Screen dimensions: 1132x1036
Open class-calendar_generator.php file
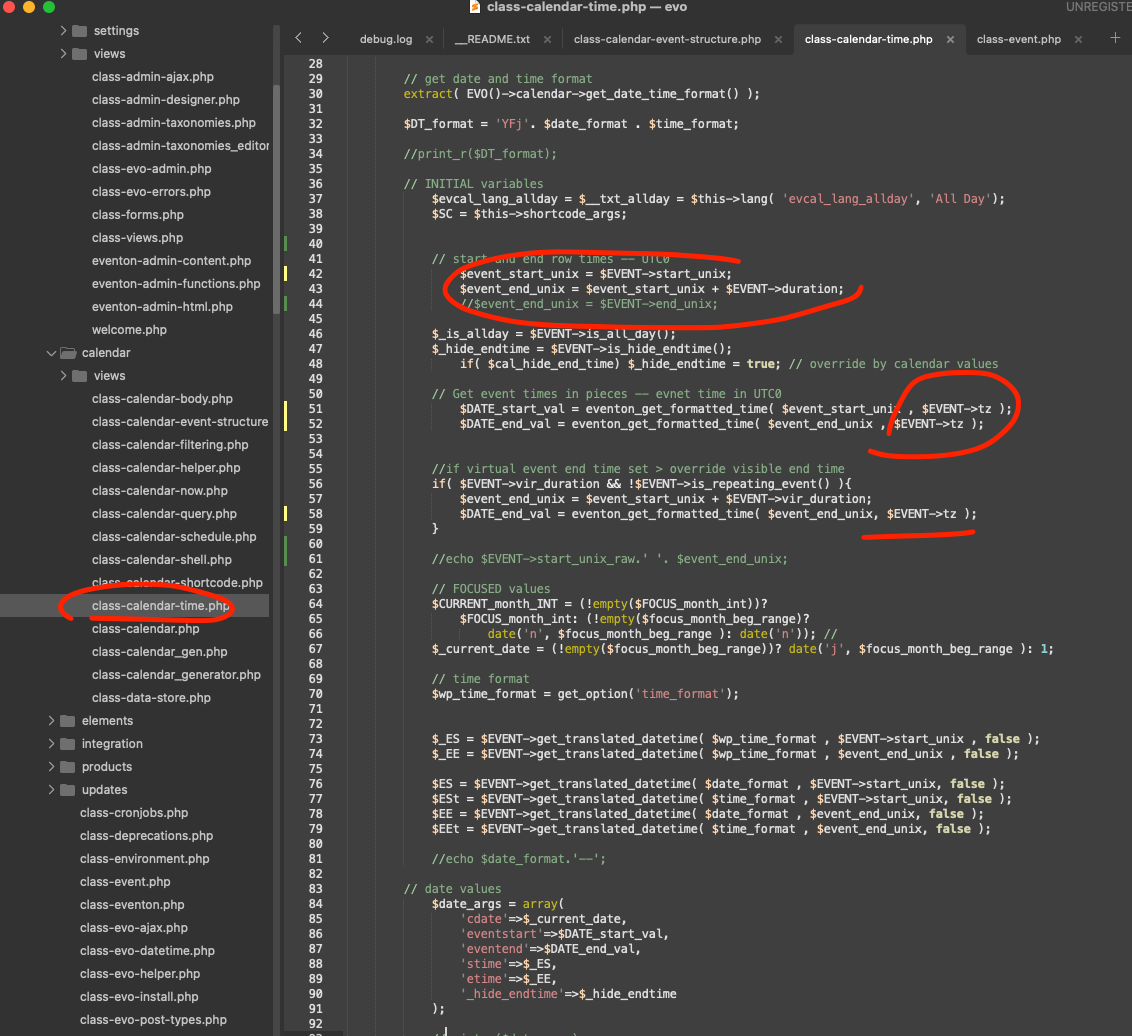[x=176, y=675]
